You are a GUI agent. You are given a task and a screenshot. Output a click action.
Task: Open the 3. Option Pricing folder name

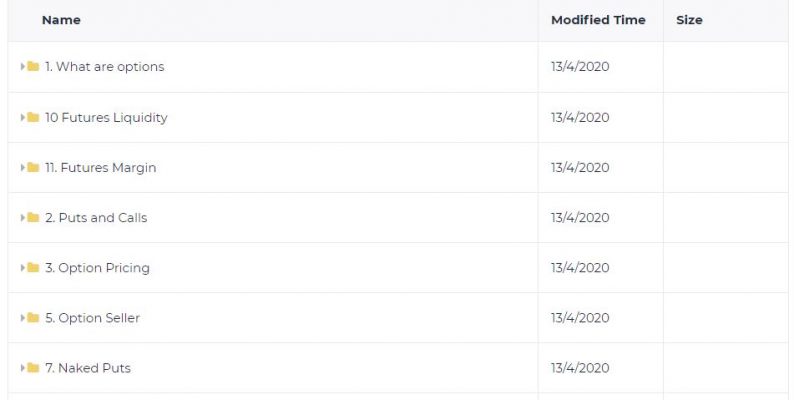[97, 268]
